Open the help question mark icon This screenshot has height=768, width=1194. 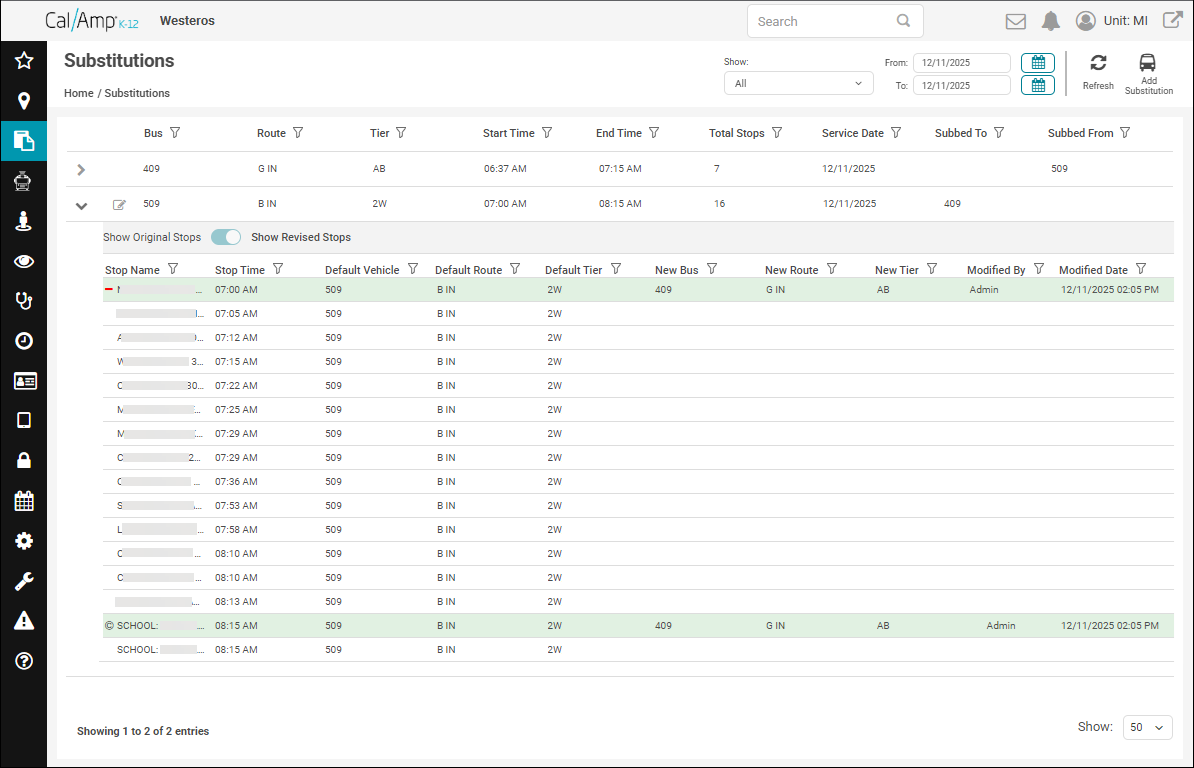click(x=24, y=661)
